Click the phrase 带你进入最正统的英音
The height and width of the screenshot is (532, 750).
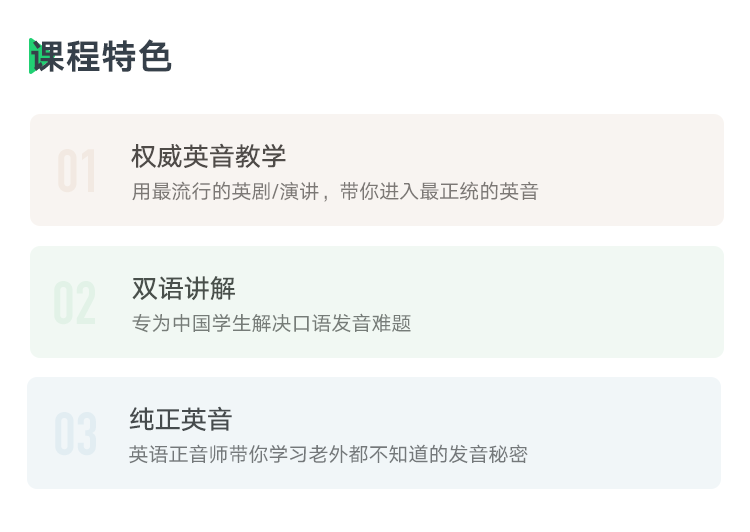click(x=439, y=191)
